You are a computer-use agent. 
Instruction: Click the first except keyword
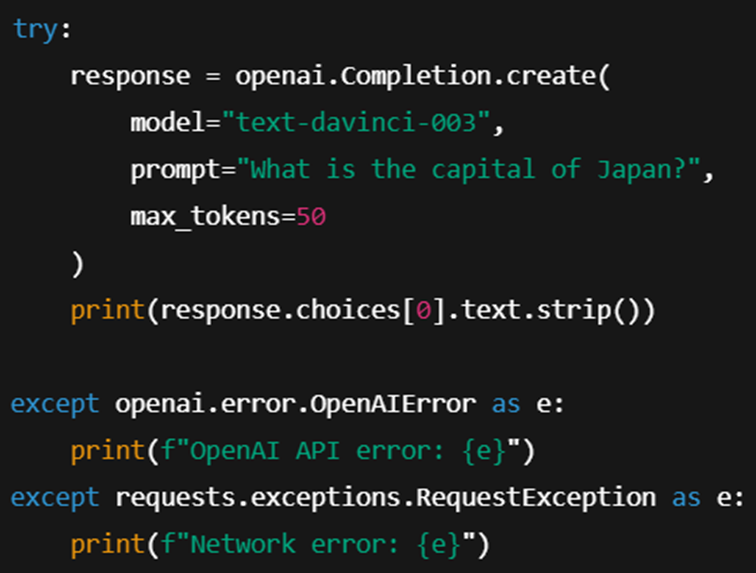pos(55,404)
